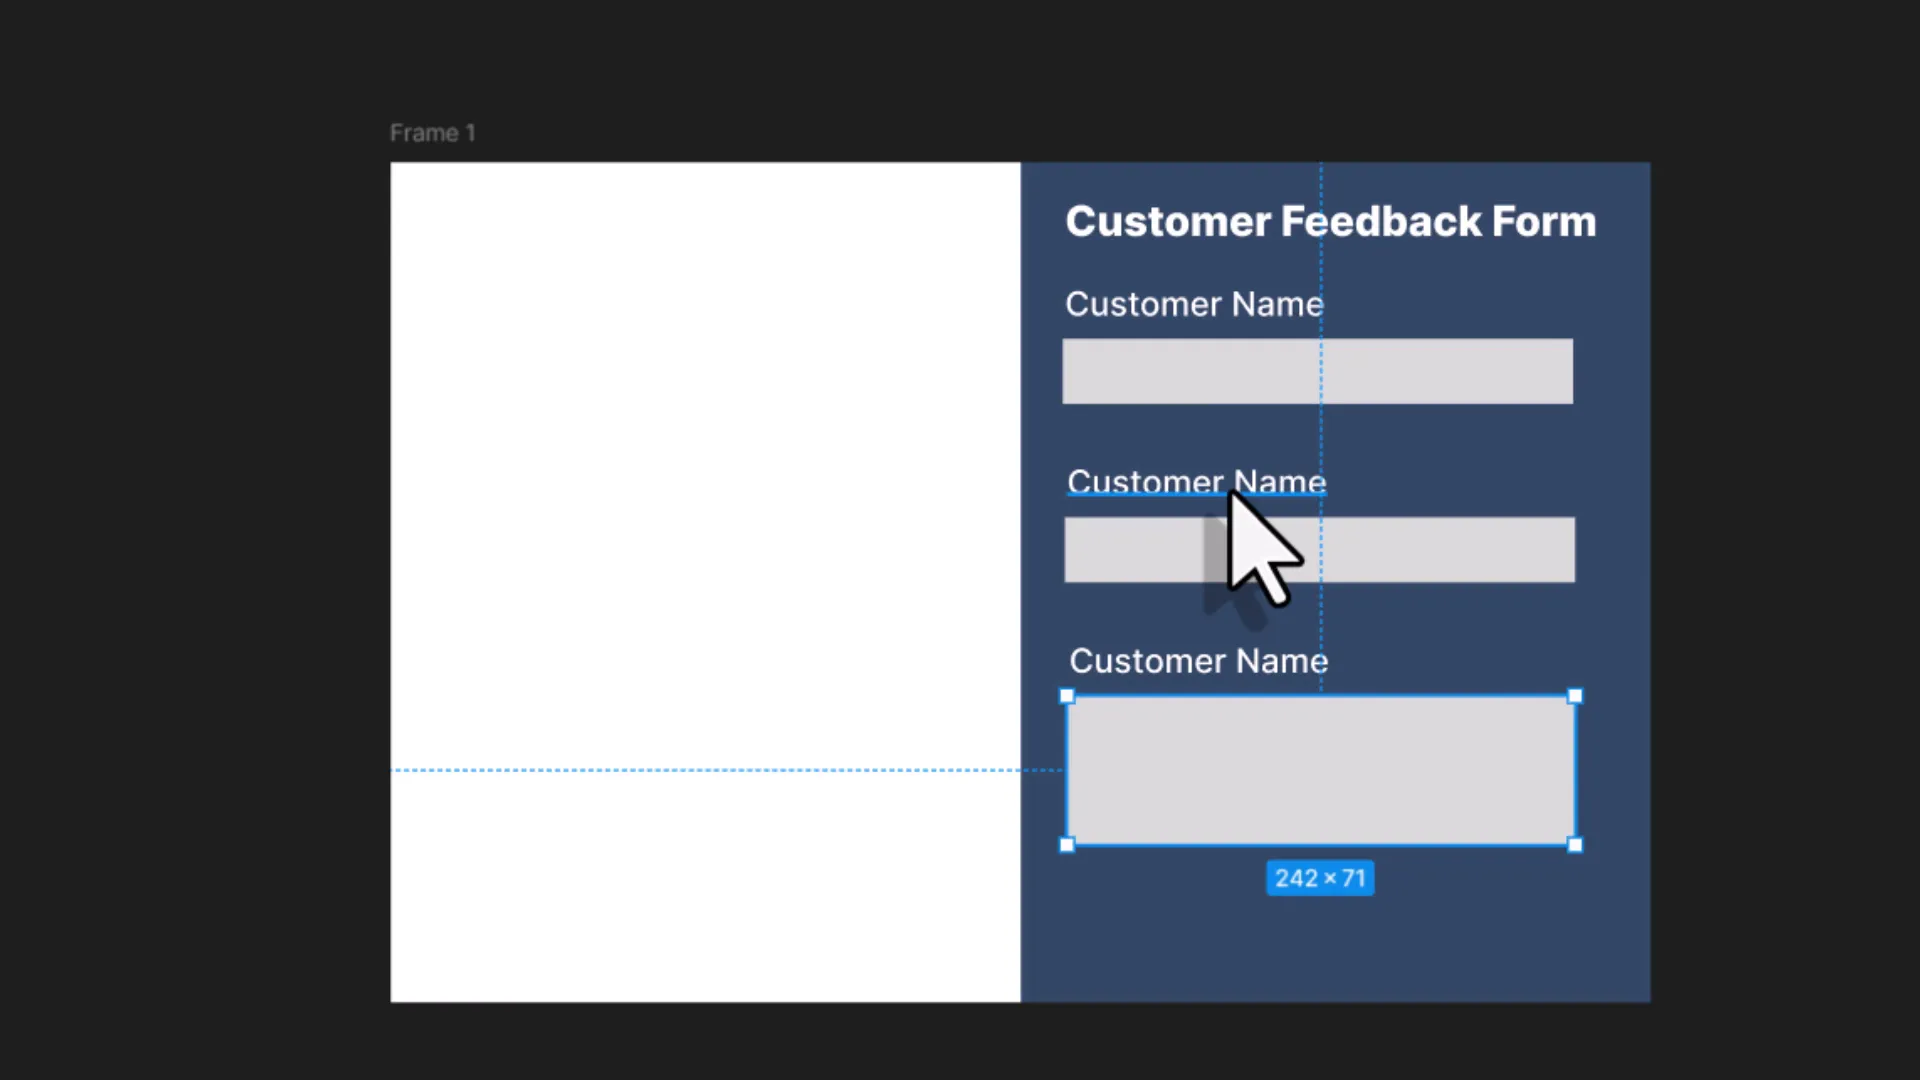The image size is (1920, 1080).
Task: Click the vertical dashed alignment guide
Action: click(1320, 250)
